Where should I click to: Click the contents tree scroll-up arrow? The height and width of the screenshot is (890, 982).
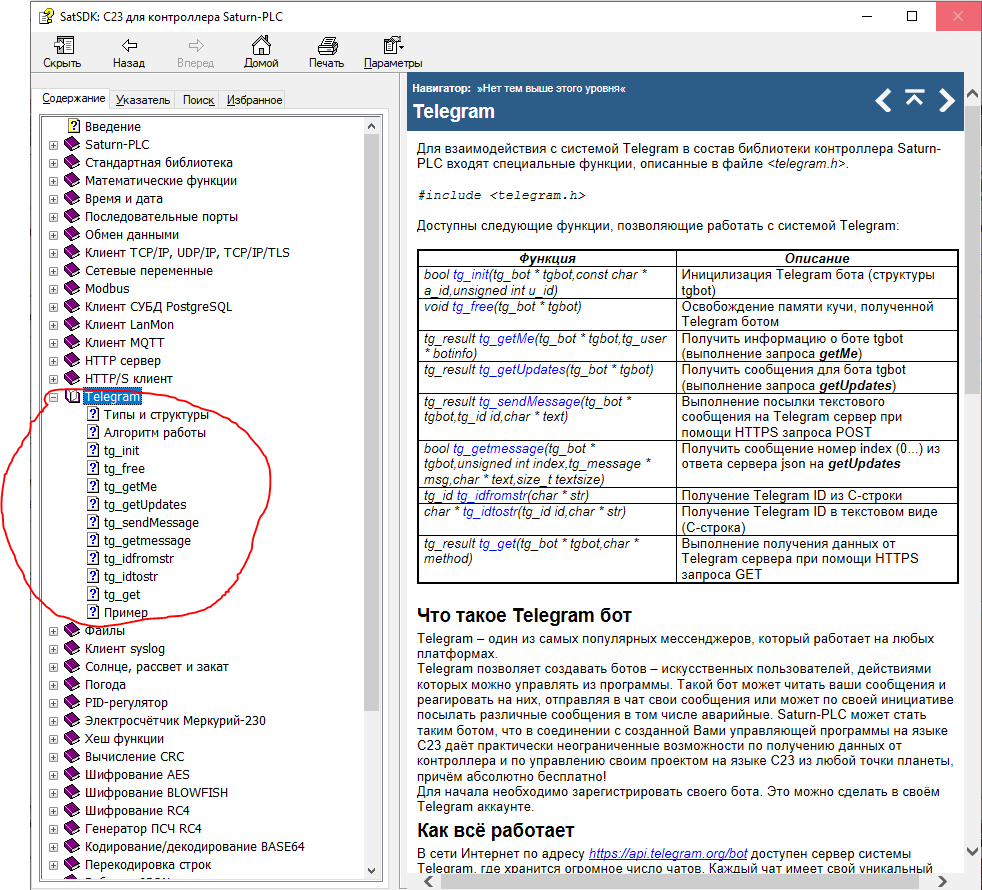tap(371, 126)
